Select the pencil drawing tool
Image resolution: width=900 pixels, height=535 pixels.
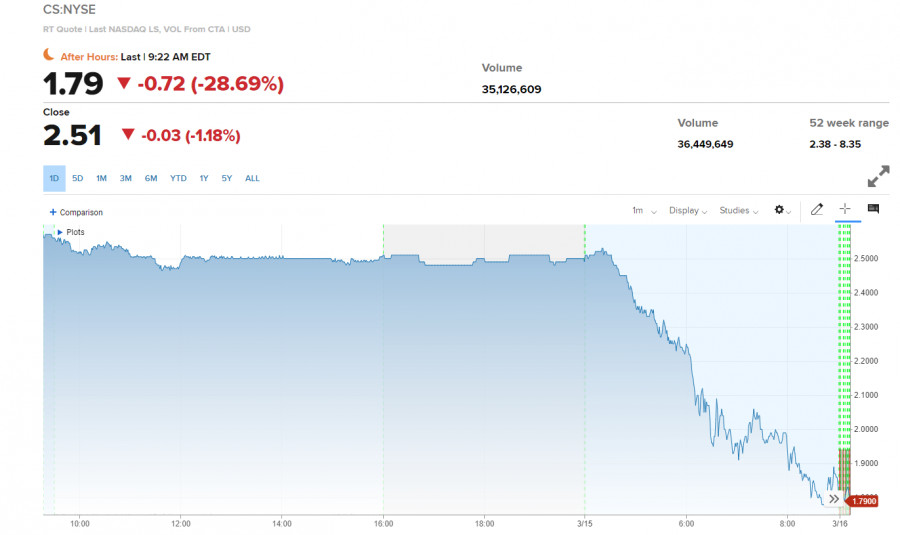817,209
